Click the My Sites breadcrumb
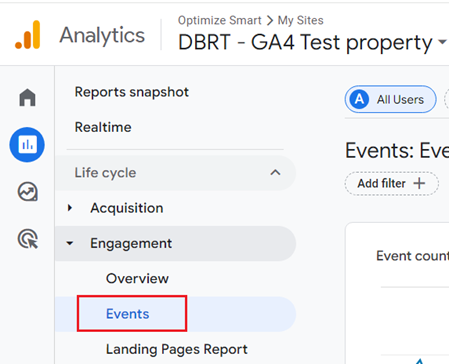 301,21
